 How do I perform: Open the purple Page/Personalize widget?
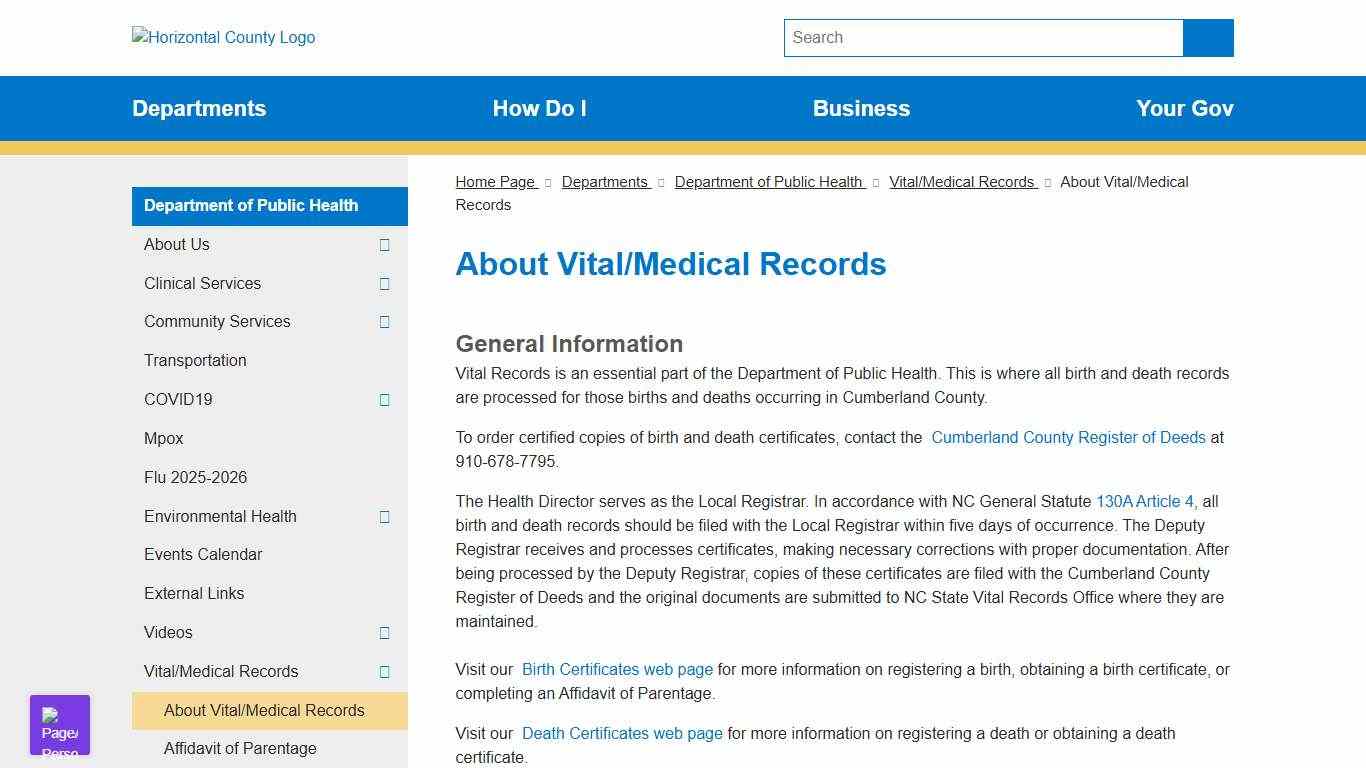59,724
